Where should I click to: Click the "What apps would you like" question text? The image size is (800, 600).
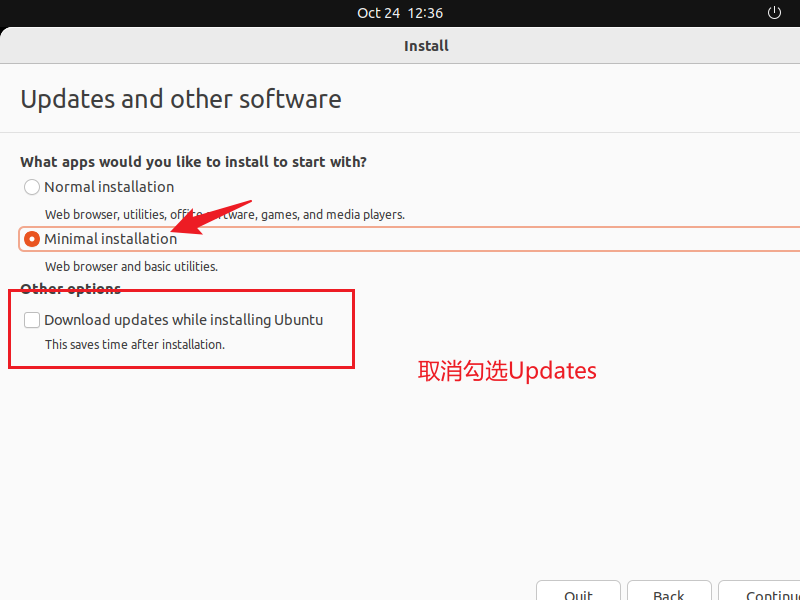193,162
